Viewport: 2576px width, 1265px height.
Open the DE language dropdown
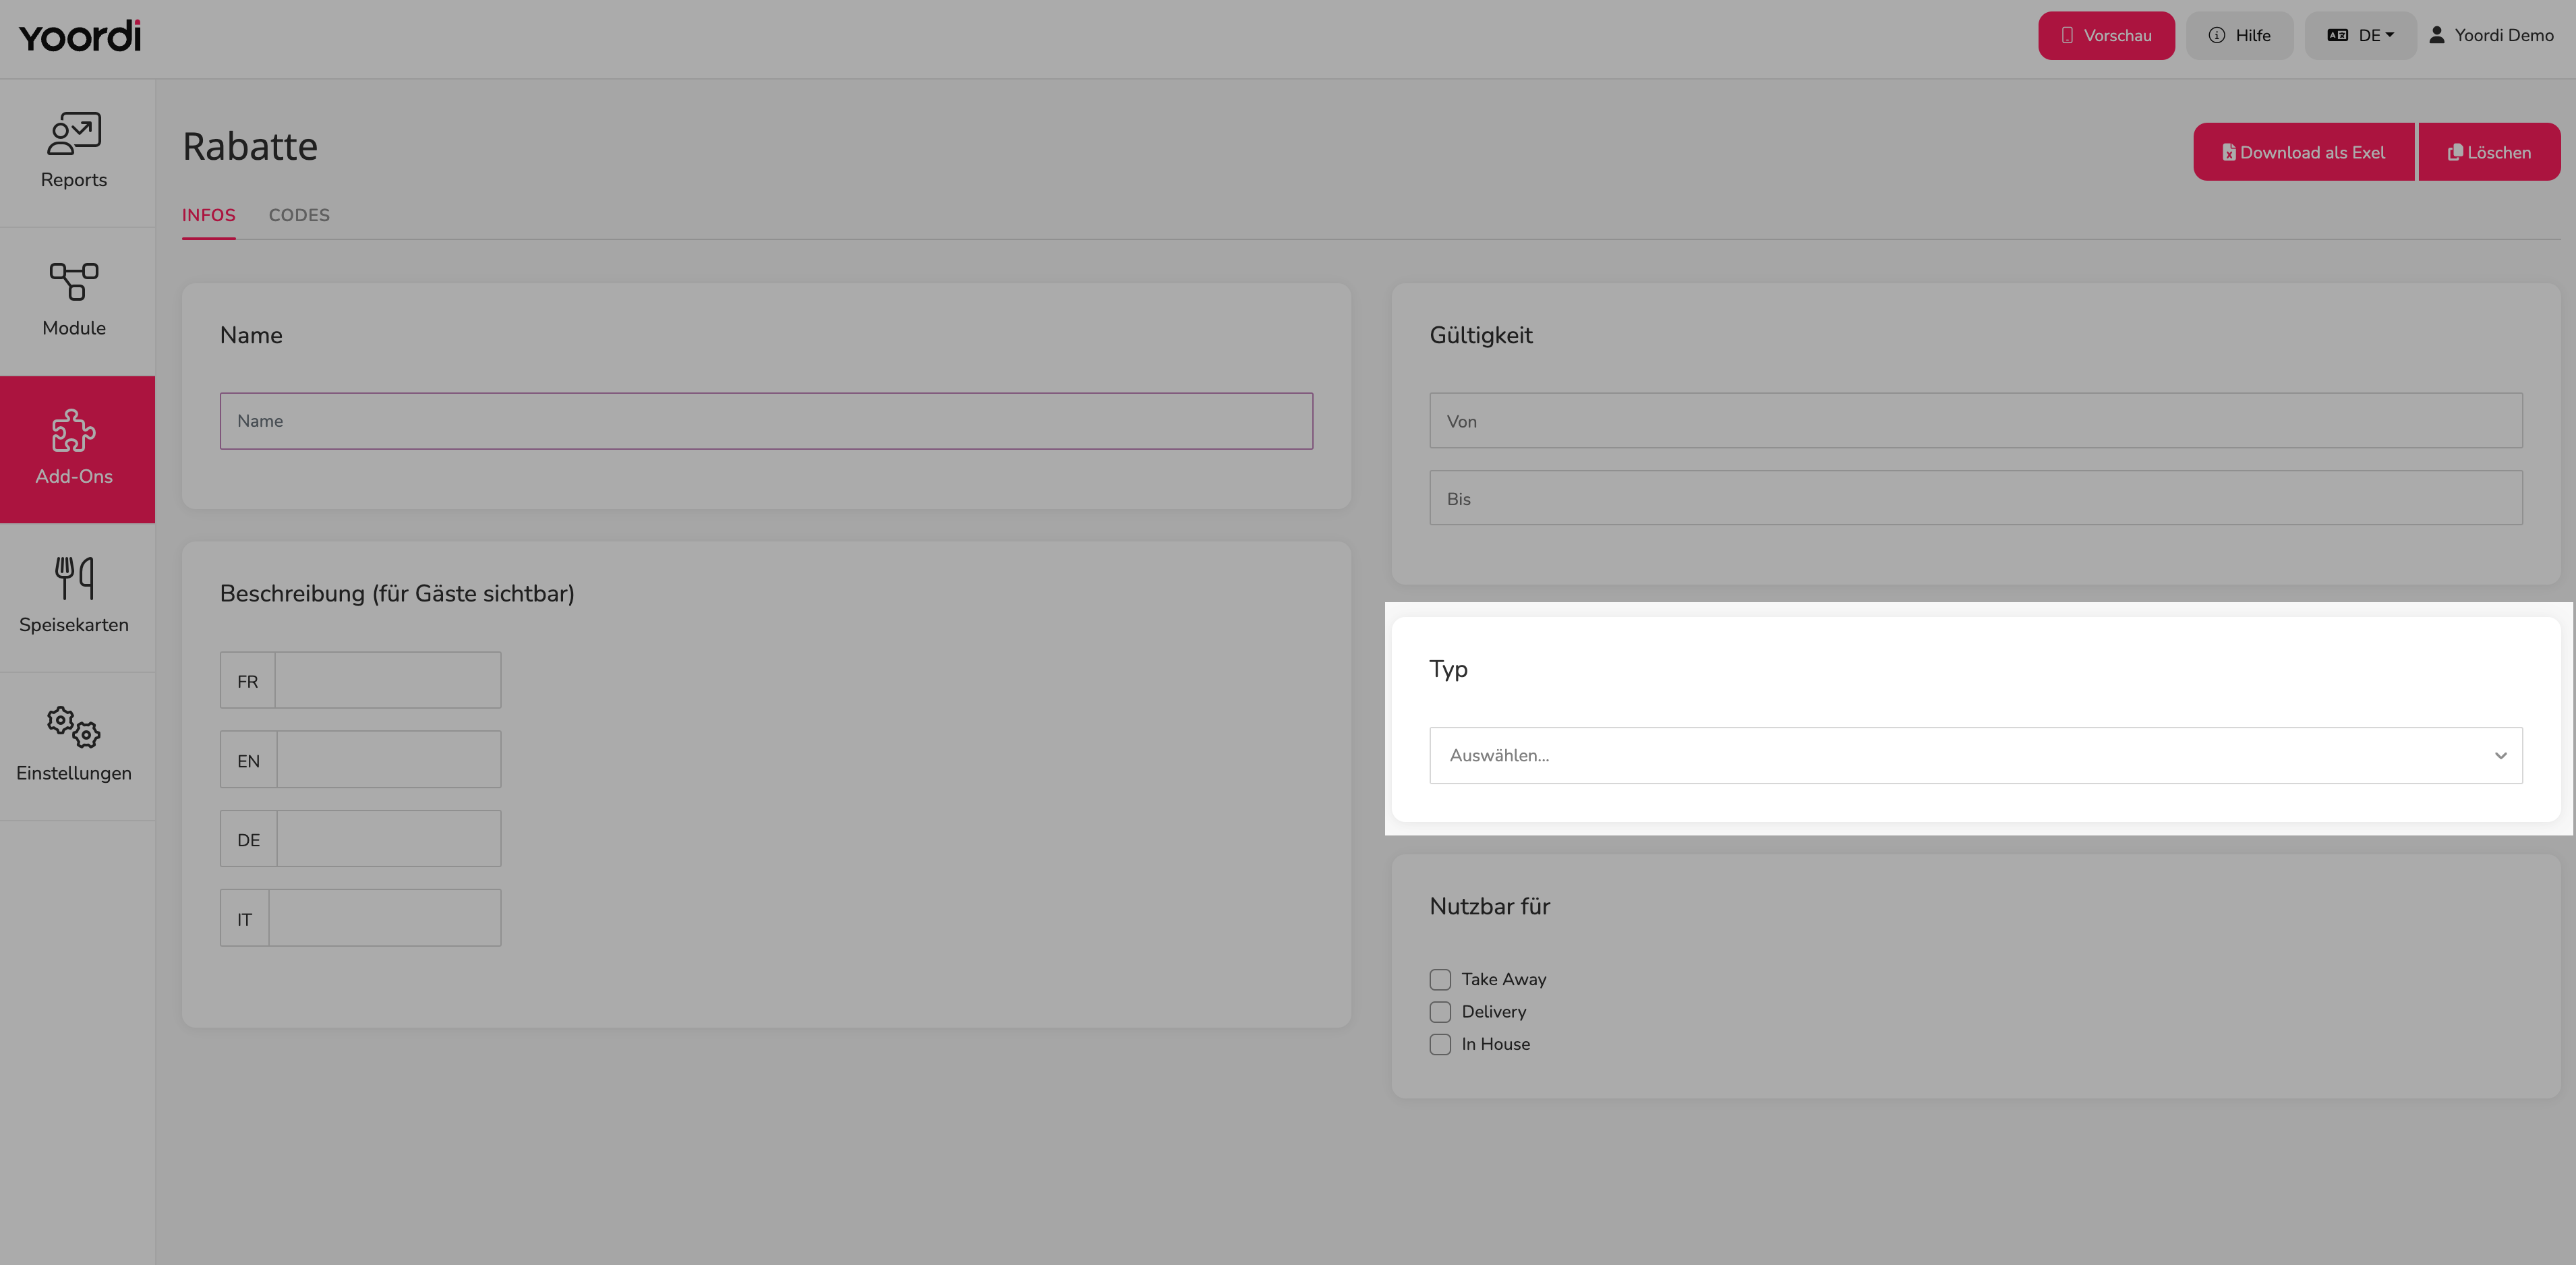(2360, 35)
